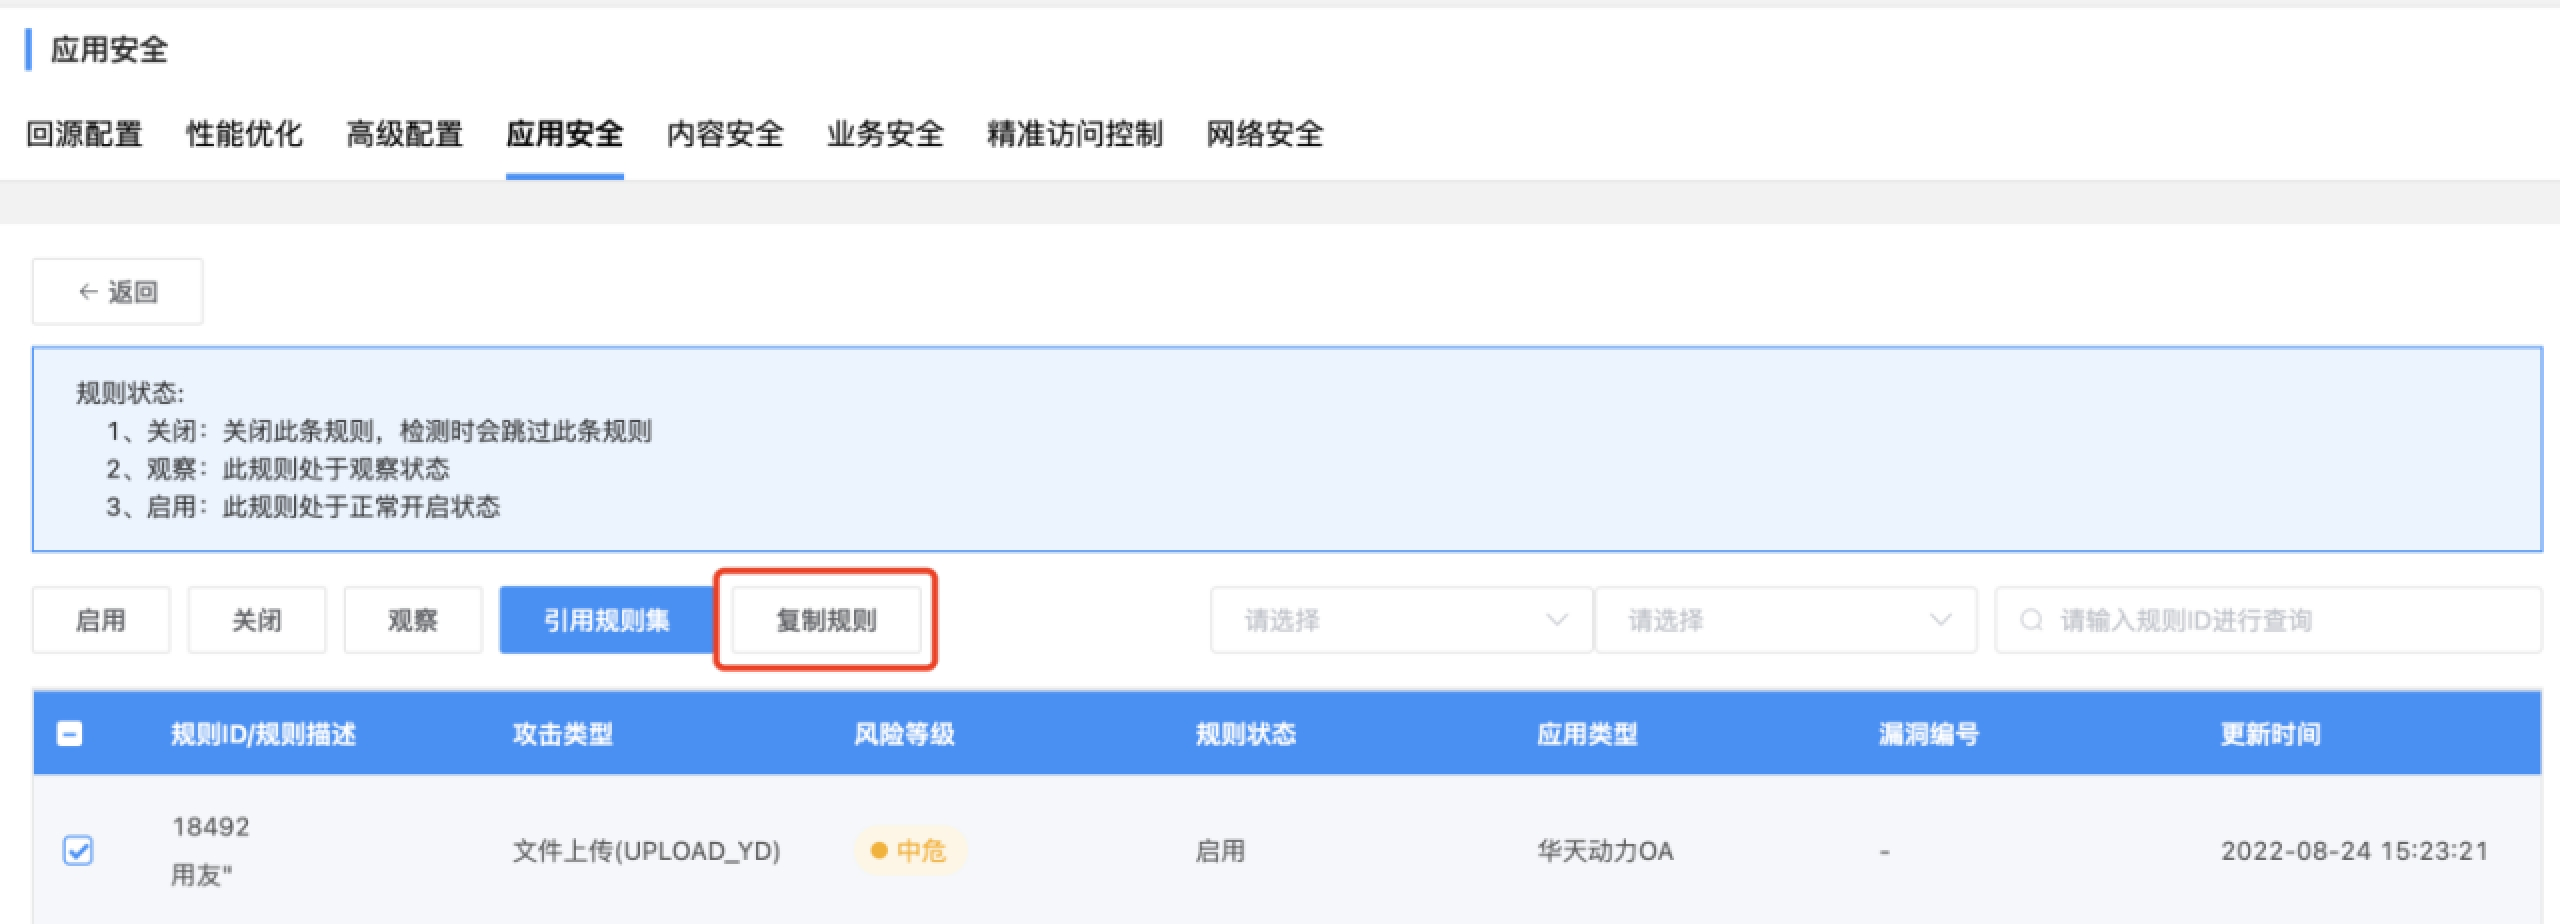Open the 网络安全 tab

pyautogui.click(x=1265, y=134)
